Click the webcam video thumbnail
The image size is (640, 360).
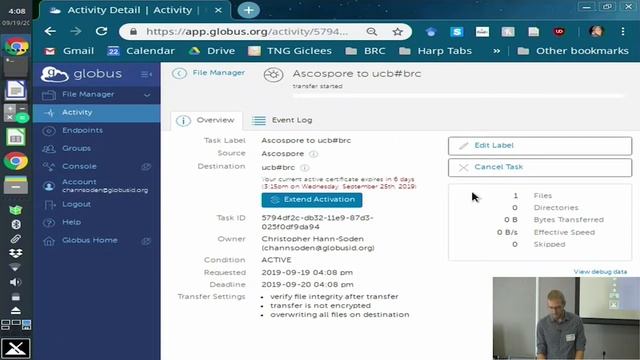566,318
